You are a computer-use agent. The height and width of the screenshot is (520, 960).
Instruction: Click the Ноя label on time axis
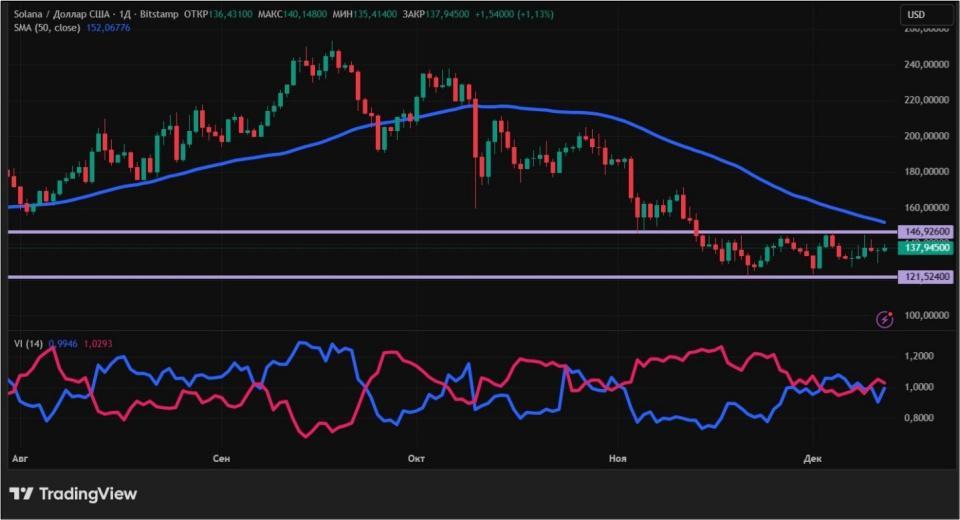coord(618,458)
